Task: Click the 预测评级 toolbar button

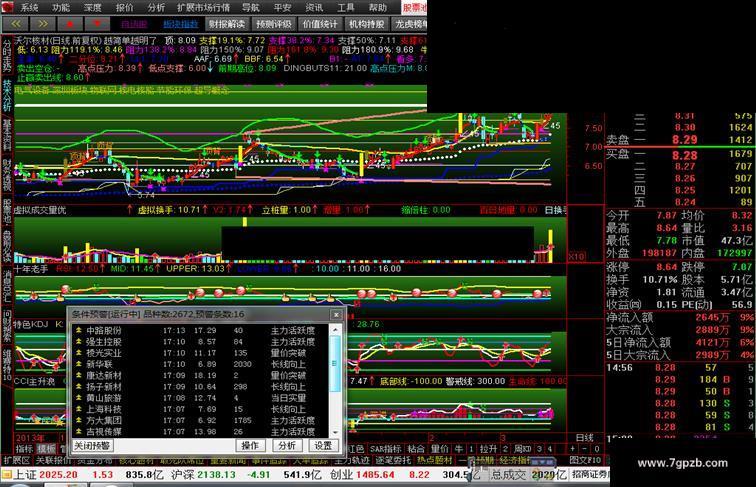Action: tap(273, 24)
